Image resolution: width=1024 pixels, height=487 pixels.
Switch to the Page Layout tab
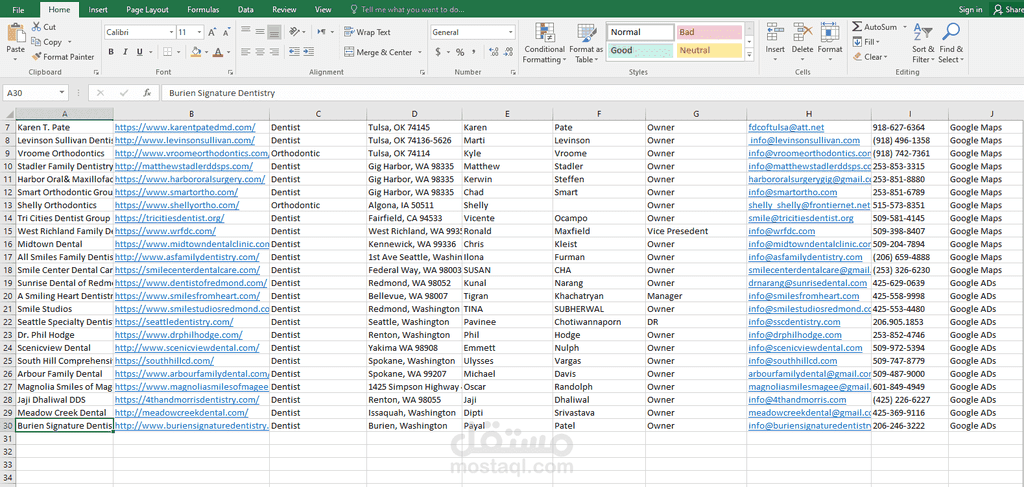[x=147, y=9]
